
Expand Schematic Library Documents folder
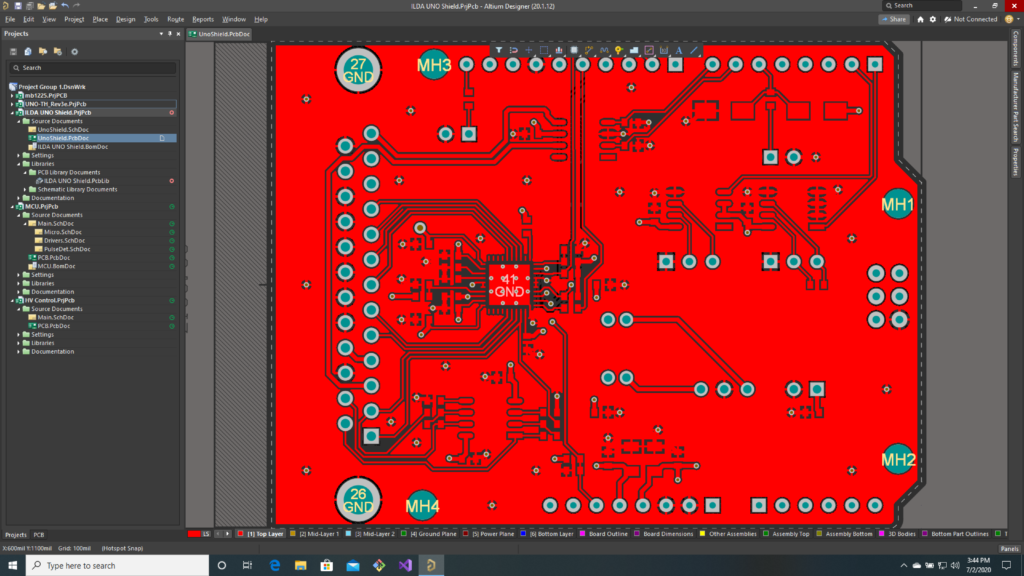pyautogui.click(x=27, y=189)
